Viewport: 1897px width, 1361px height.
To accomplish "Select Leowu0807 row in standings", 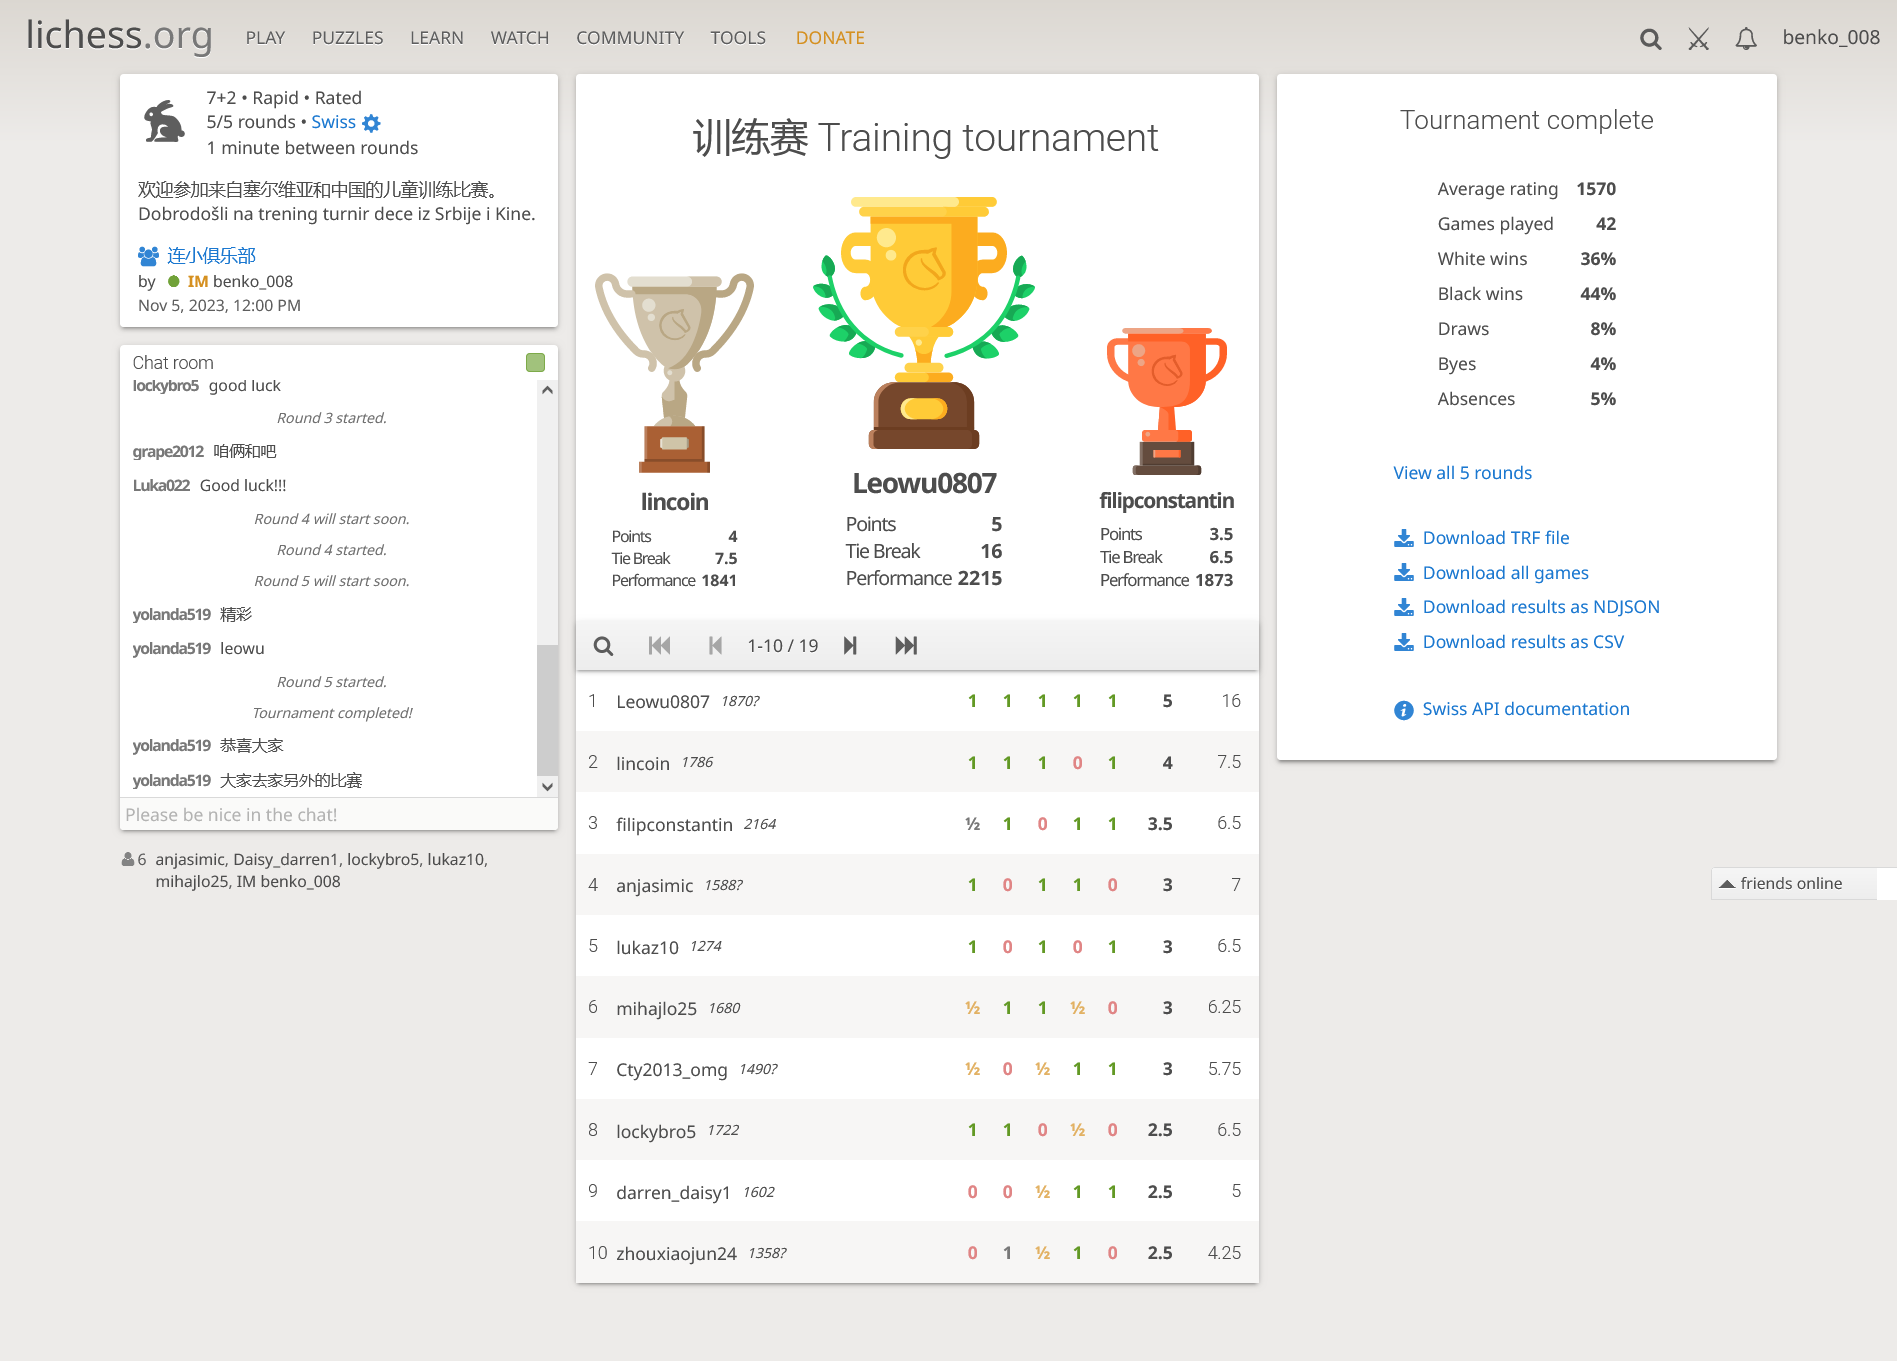I will tap(917, 701).
